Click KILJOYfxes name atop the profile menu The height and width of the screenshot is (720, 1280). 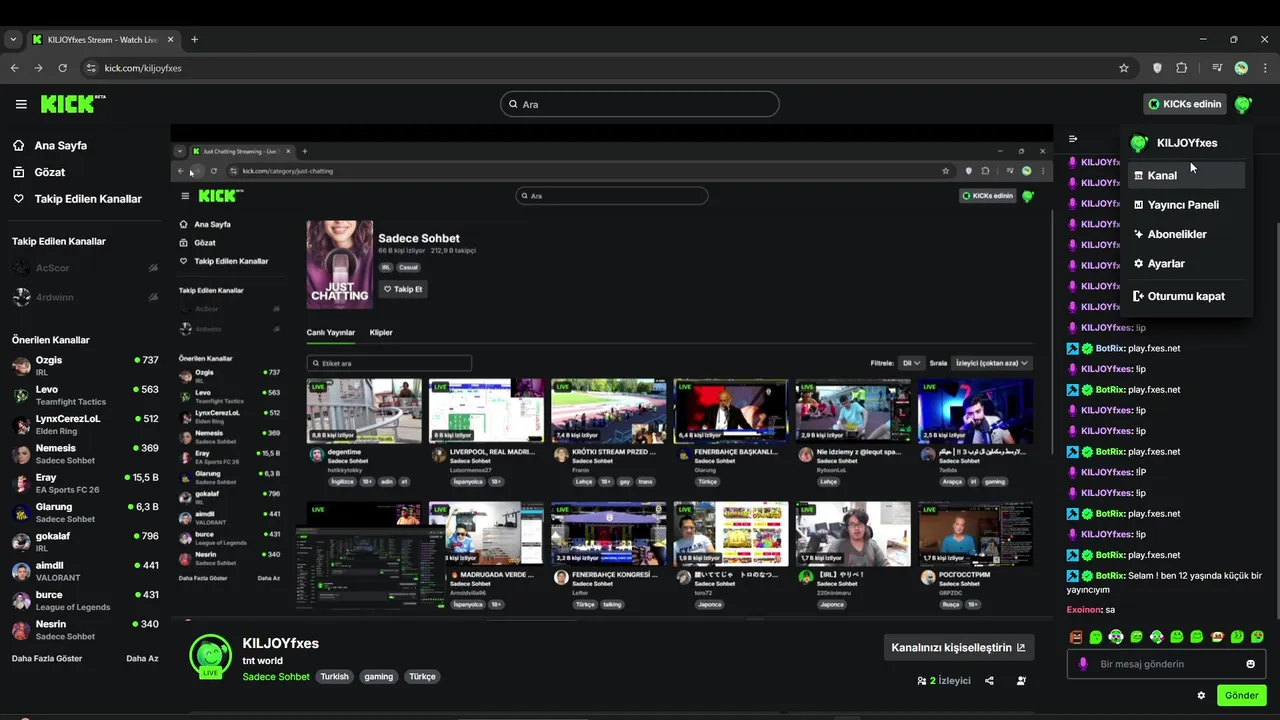tap(1186, 143)
